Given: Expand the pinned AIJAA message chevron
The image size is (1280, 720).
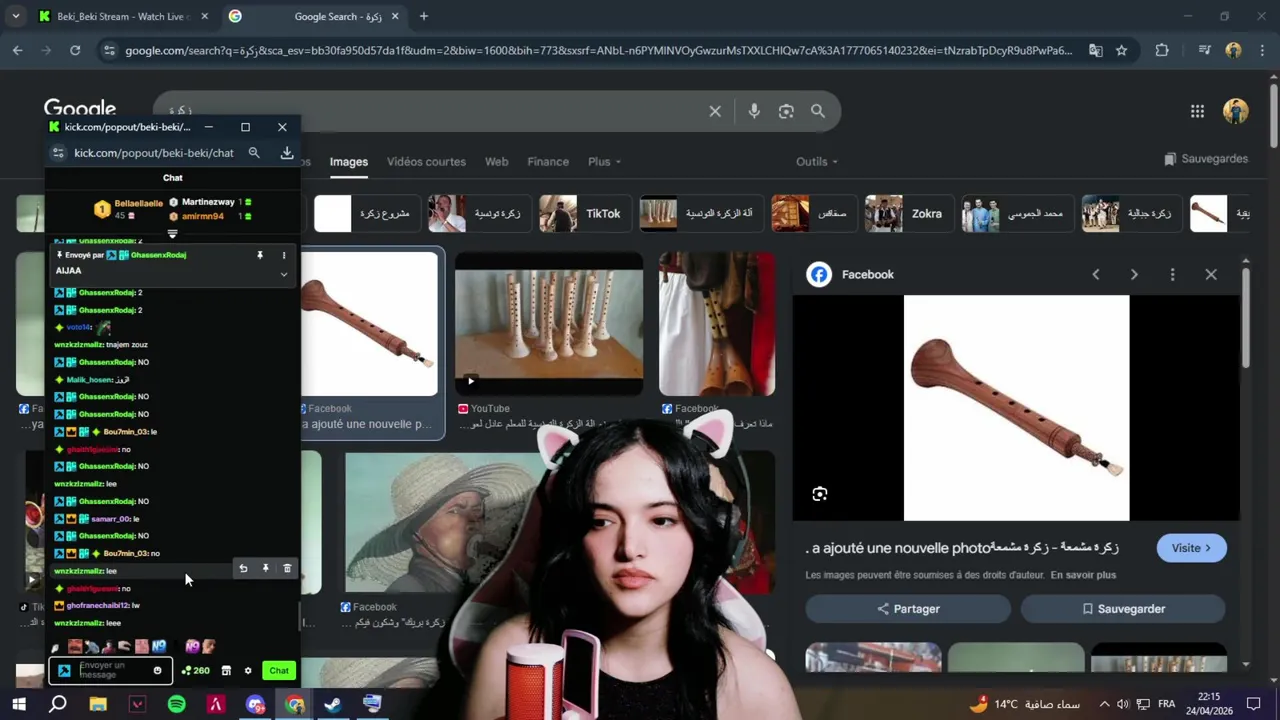Looking at the screenshot, I should click(x=284, y=274).
